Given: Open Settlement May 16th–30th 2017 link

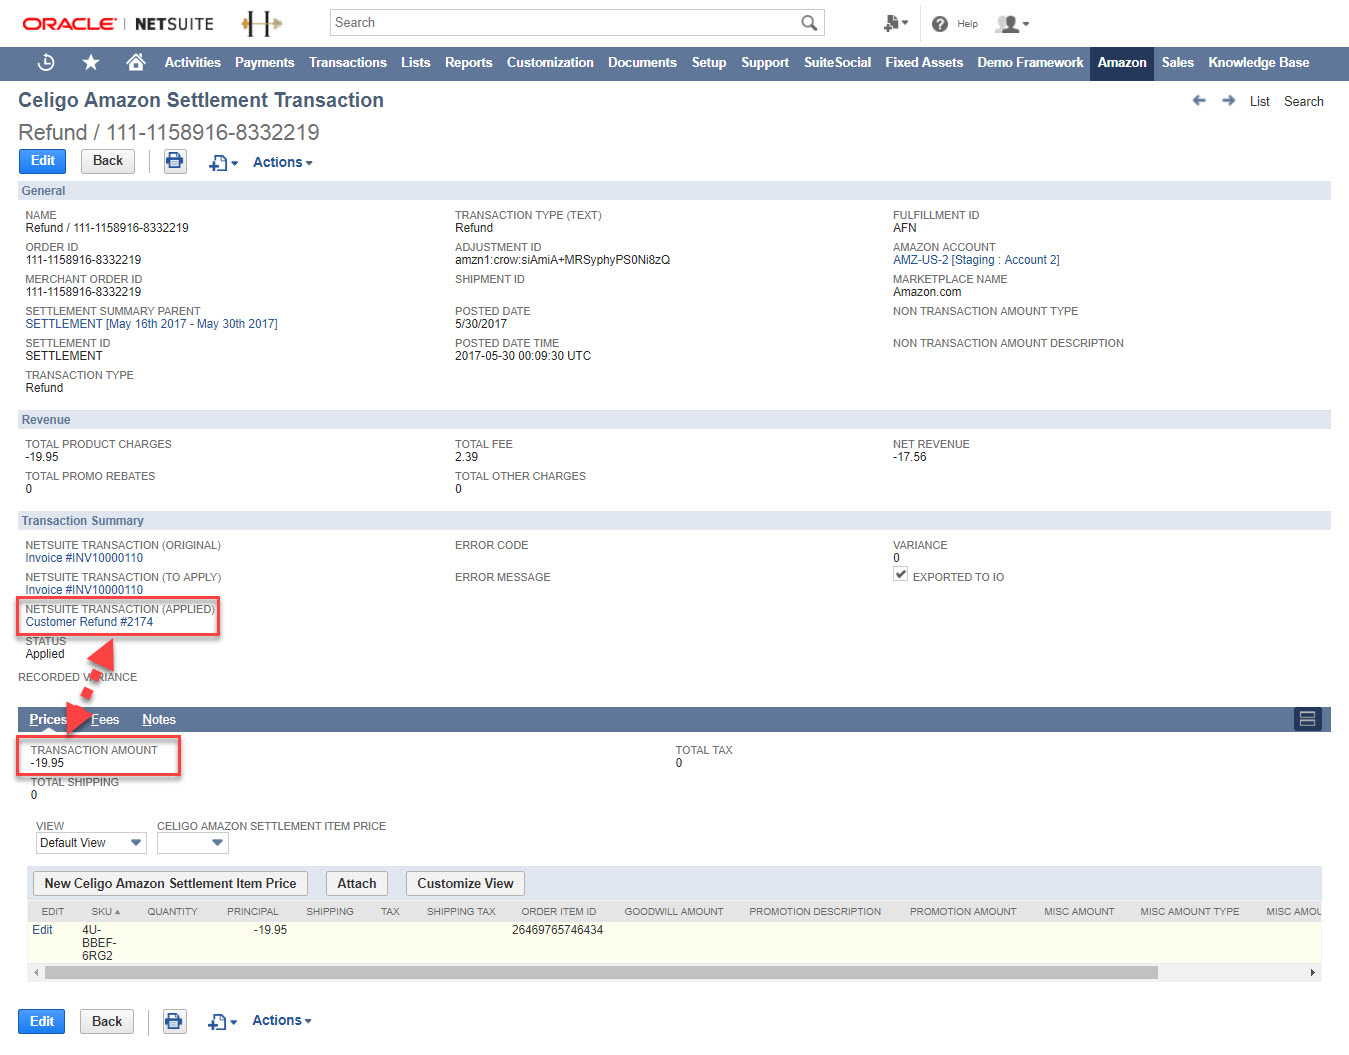Looking at the screenshot, I should (x=152, y=324).
